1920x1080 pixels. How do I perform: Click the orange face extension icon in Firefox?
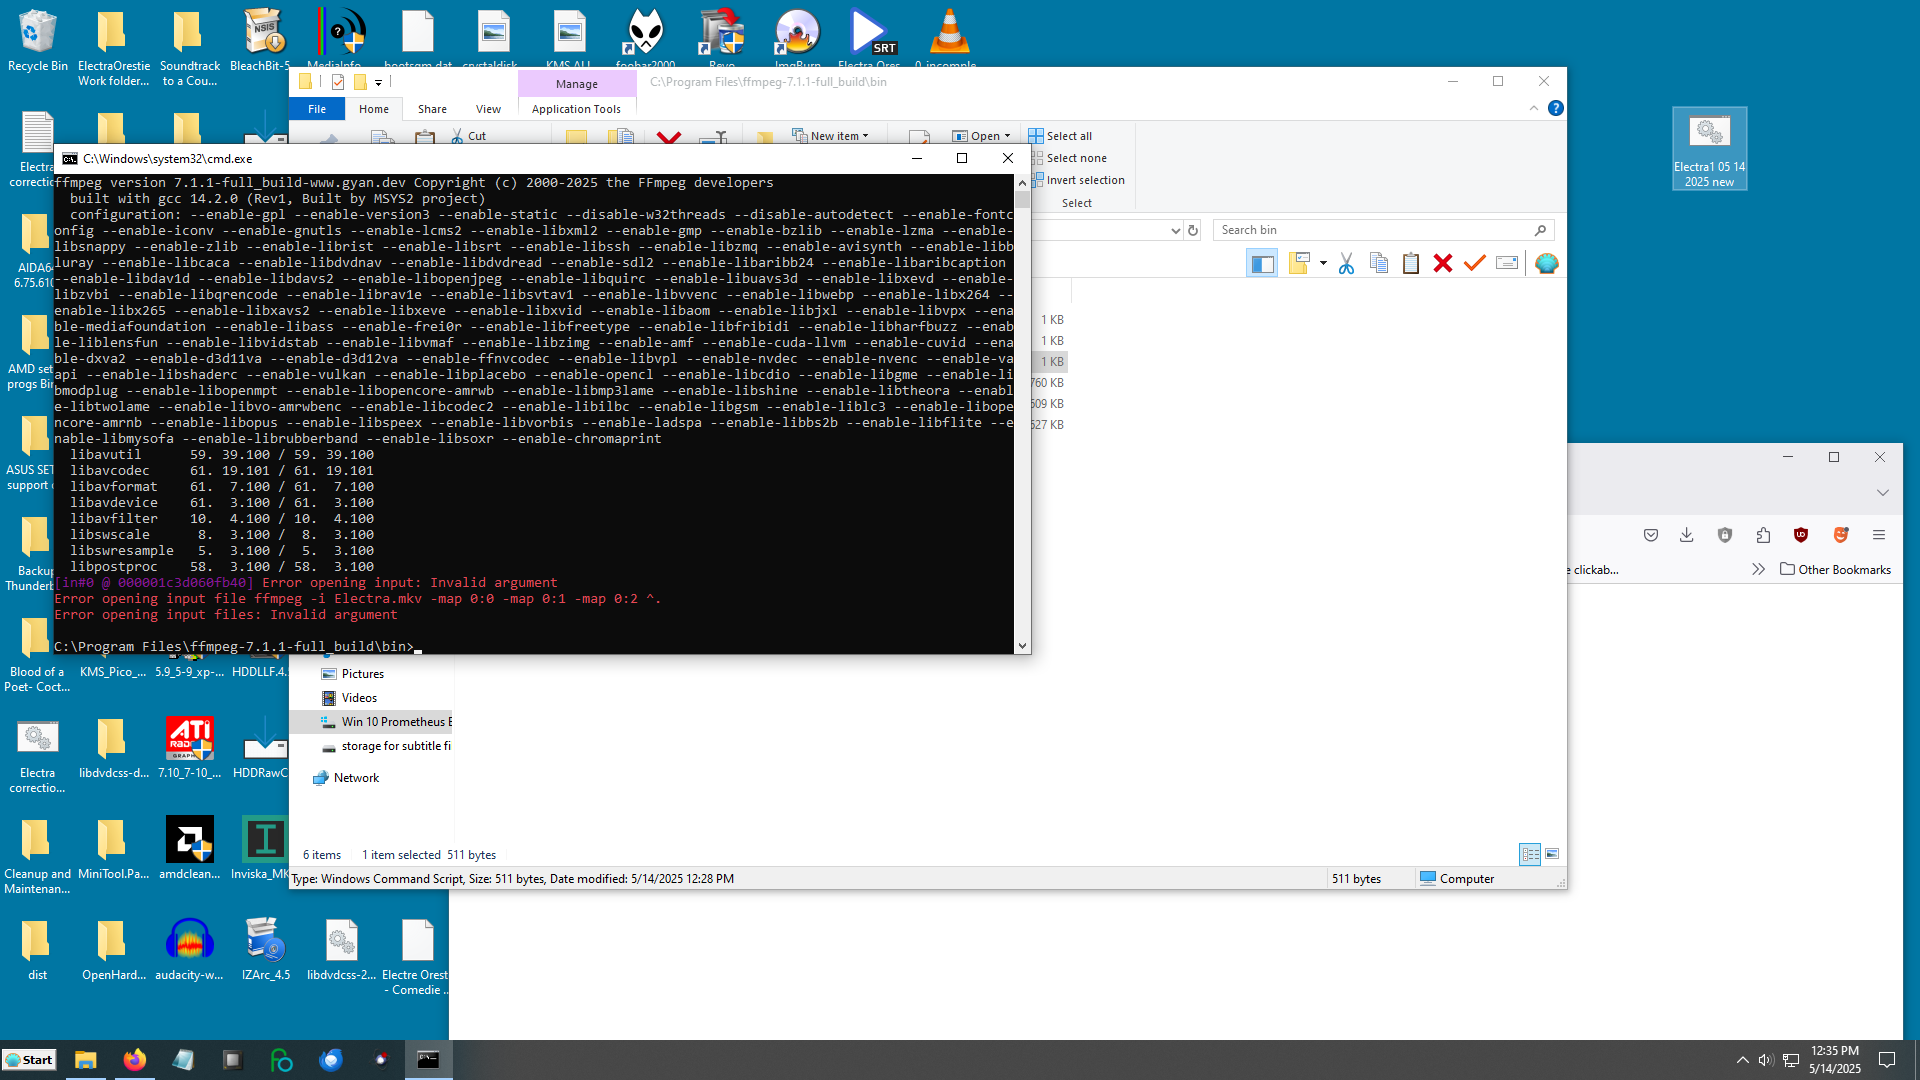[x=1841, y=535]
